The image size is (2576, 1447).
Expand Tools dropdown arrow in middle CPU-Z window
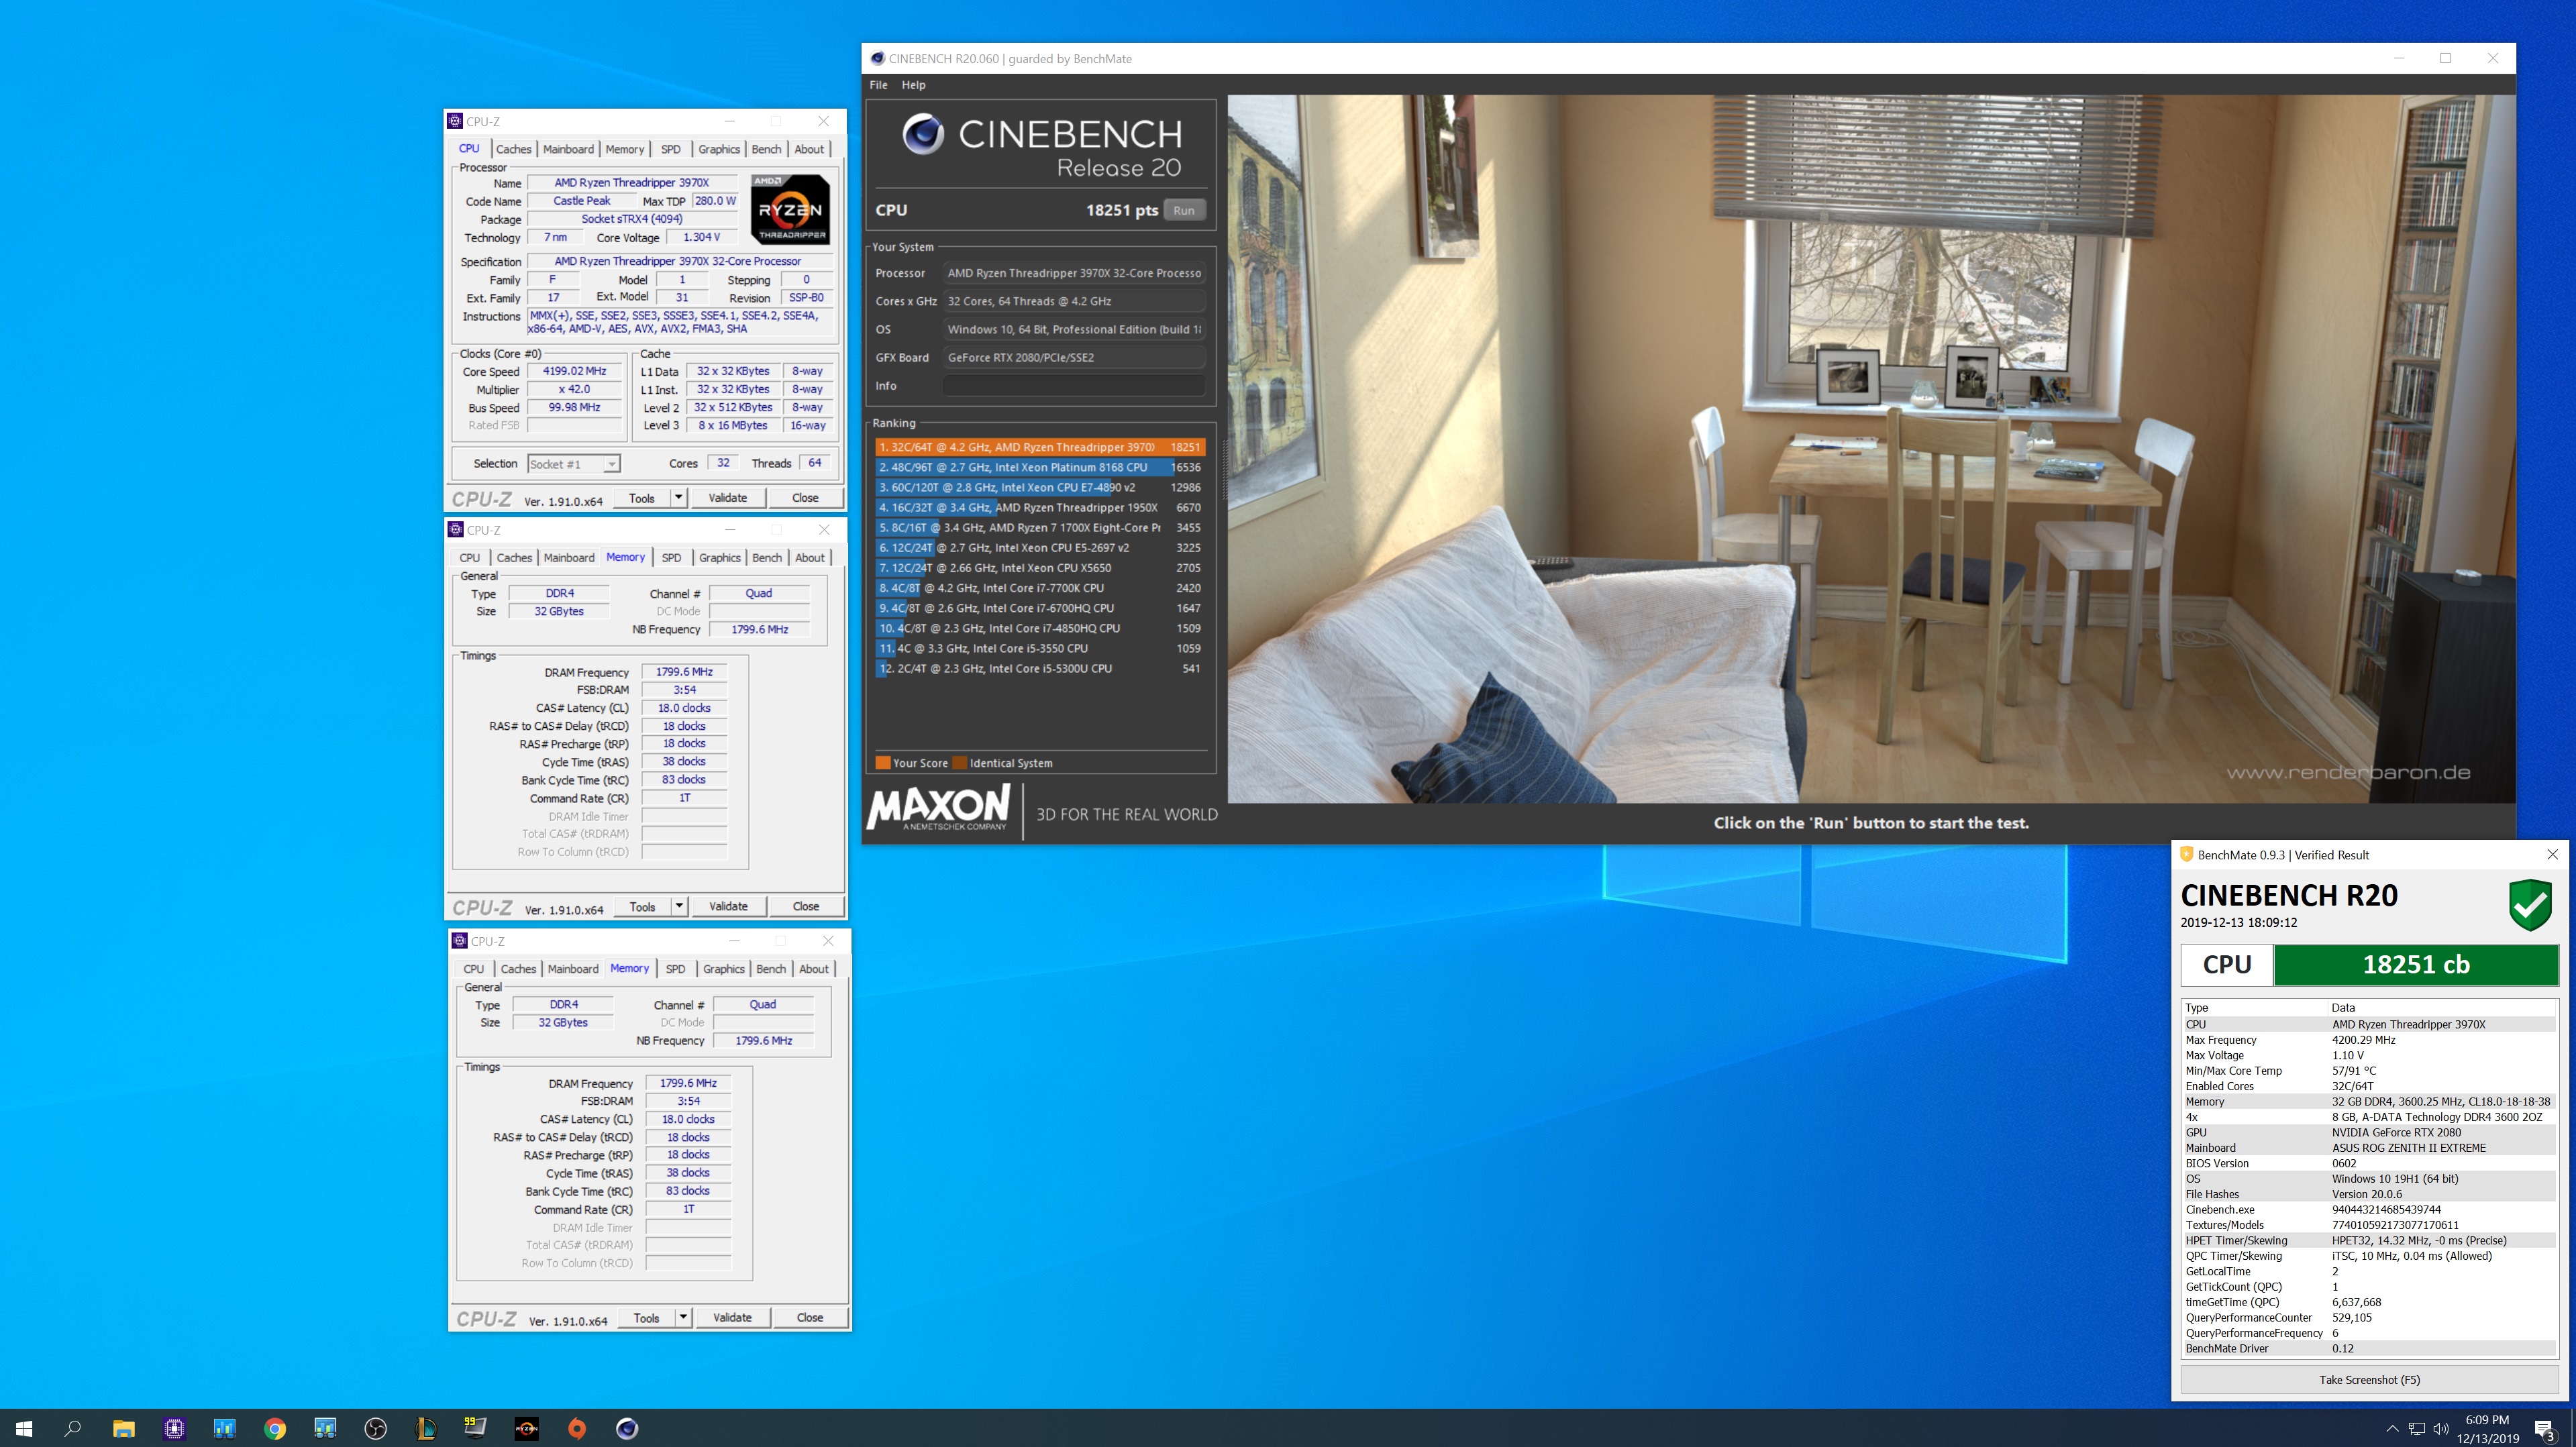pyautogui.click(x=679, y=906)
